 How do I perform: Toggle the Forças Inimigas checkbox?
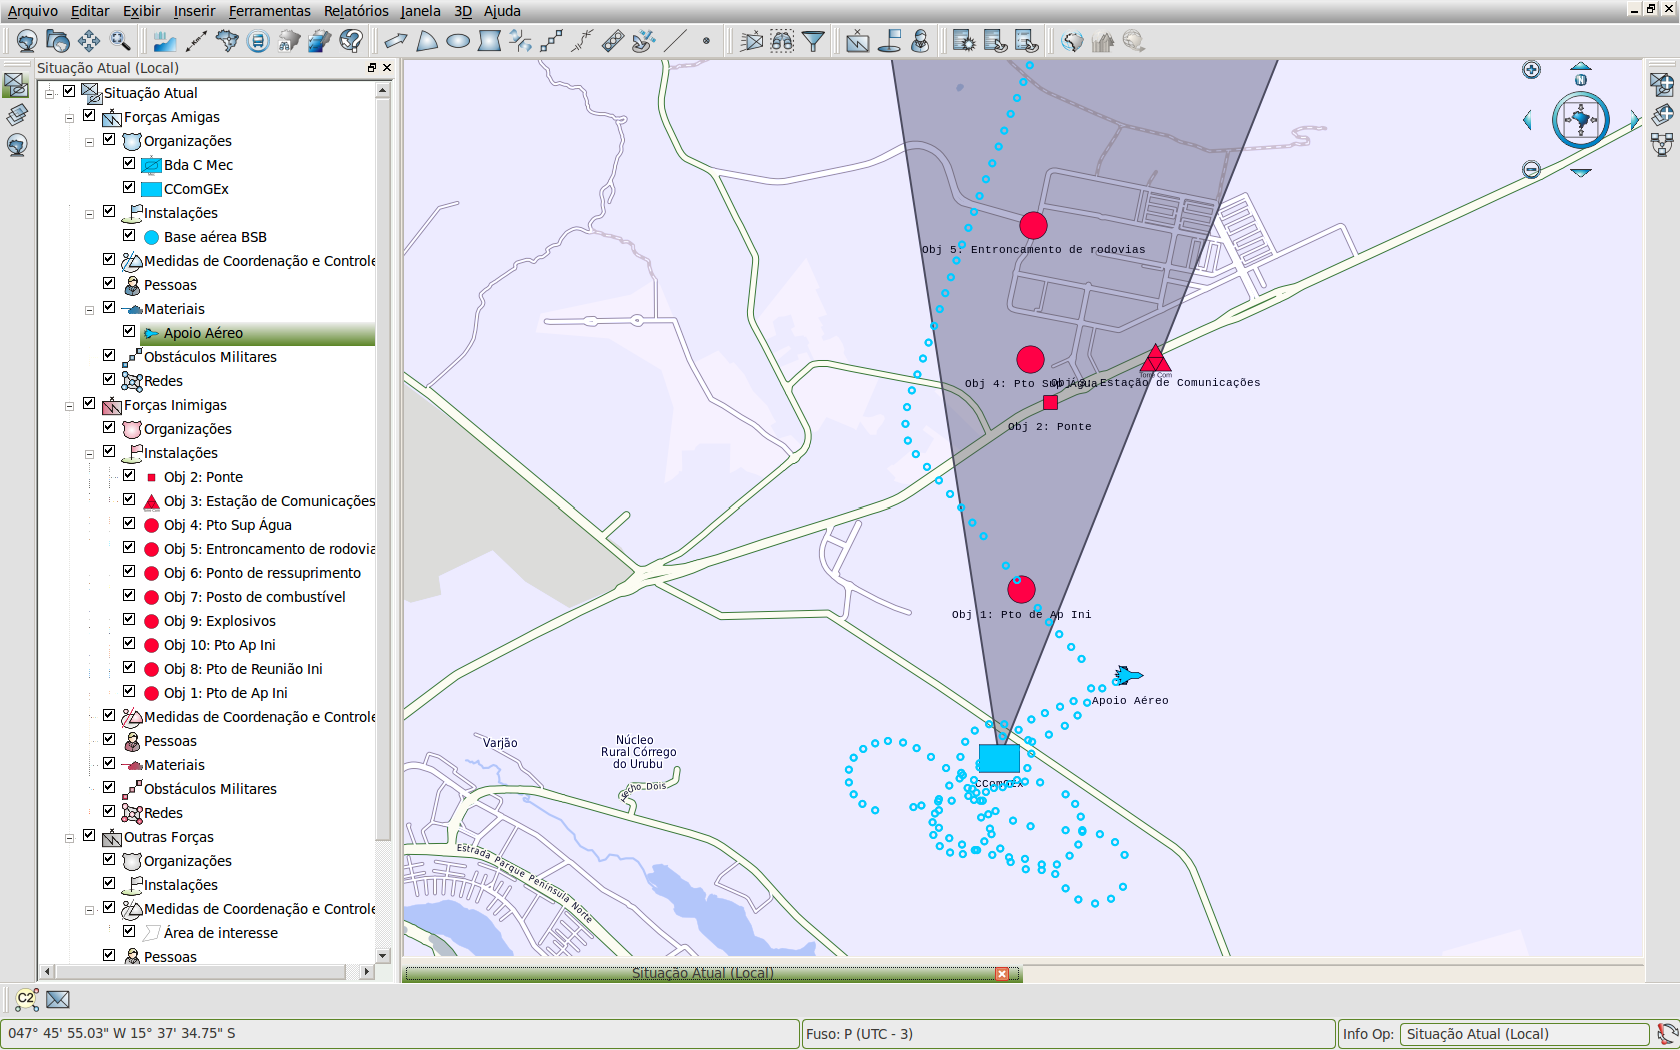[89, 403]
